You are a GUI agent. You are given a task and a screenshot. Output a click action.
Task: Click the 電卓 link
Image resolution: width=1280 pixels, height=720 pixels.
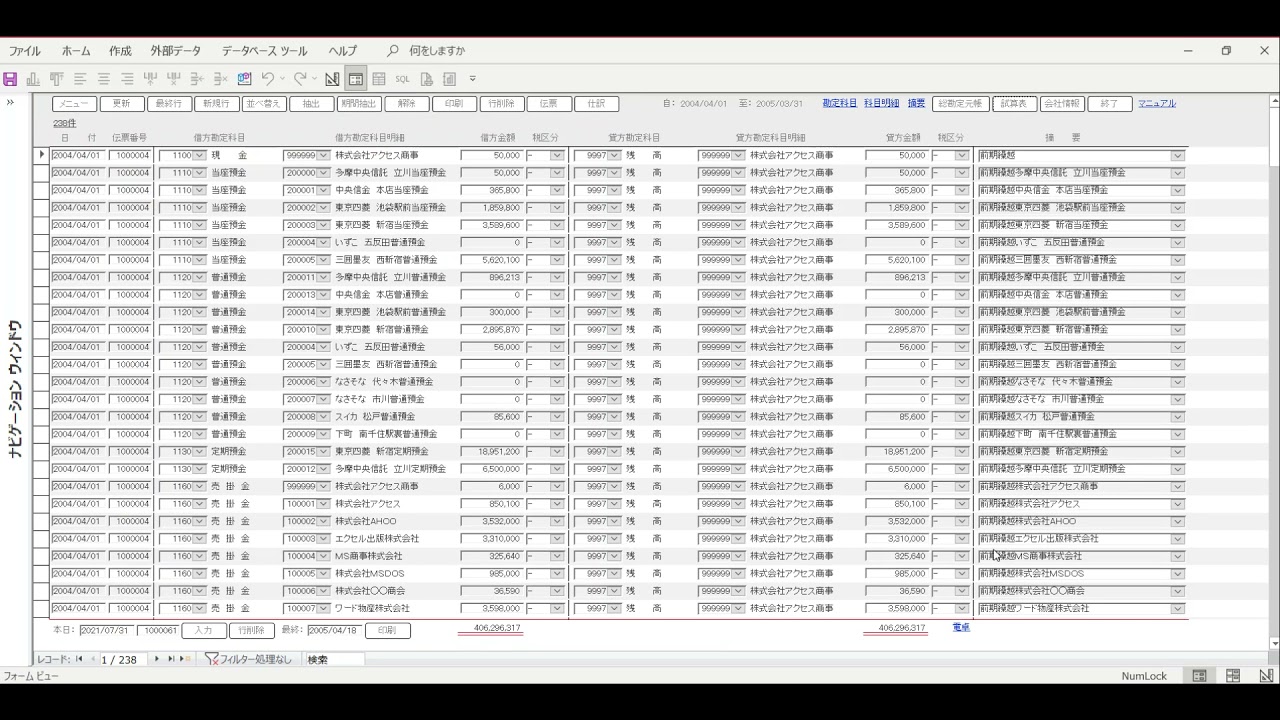(961, 627)
